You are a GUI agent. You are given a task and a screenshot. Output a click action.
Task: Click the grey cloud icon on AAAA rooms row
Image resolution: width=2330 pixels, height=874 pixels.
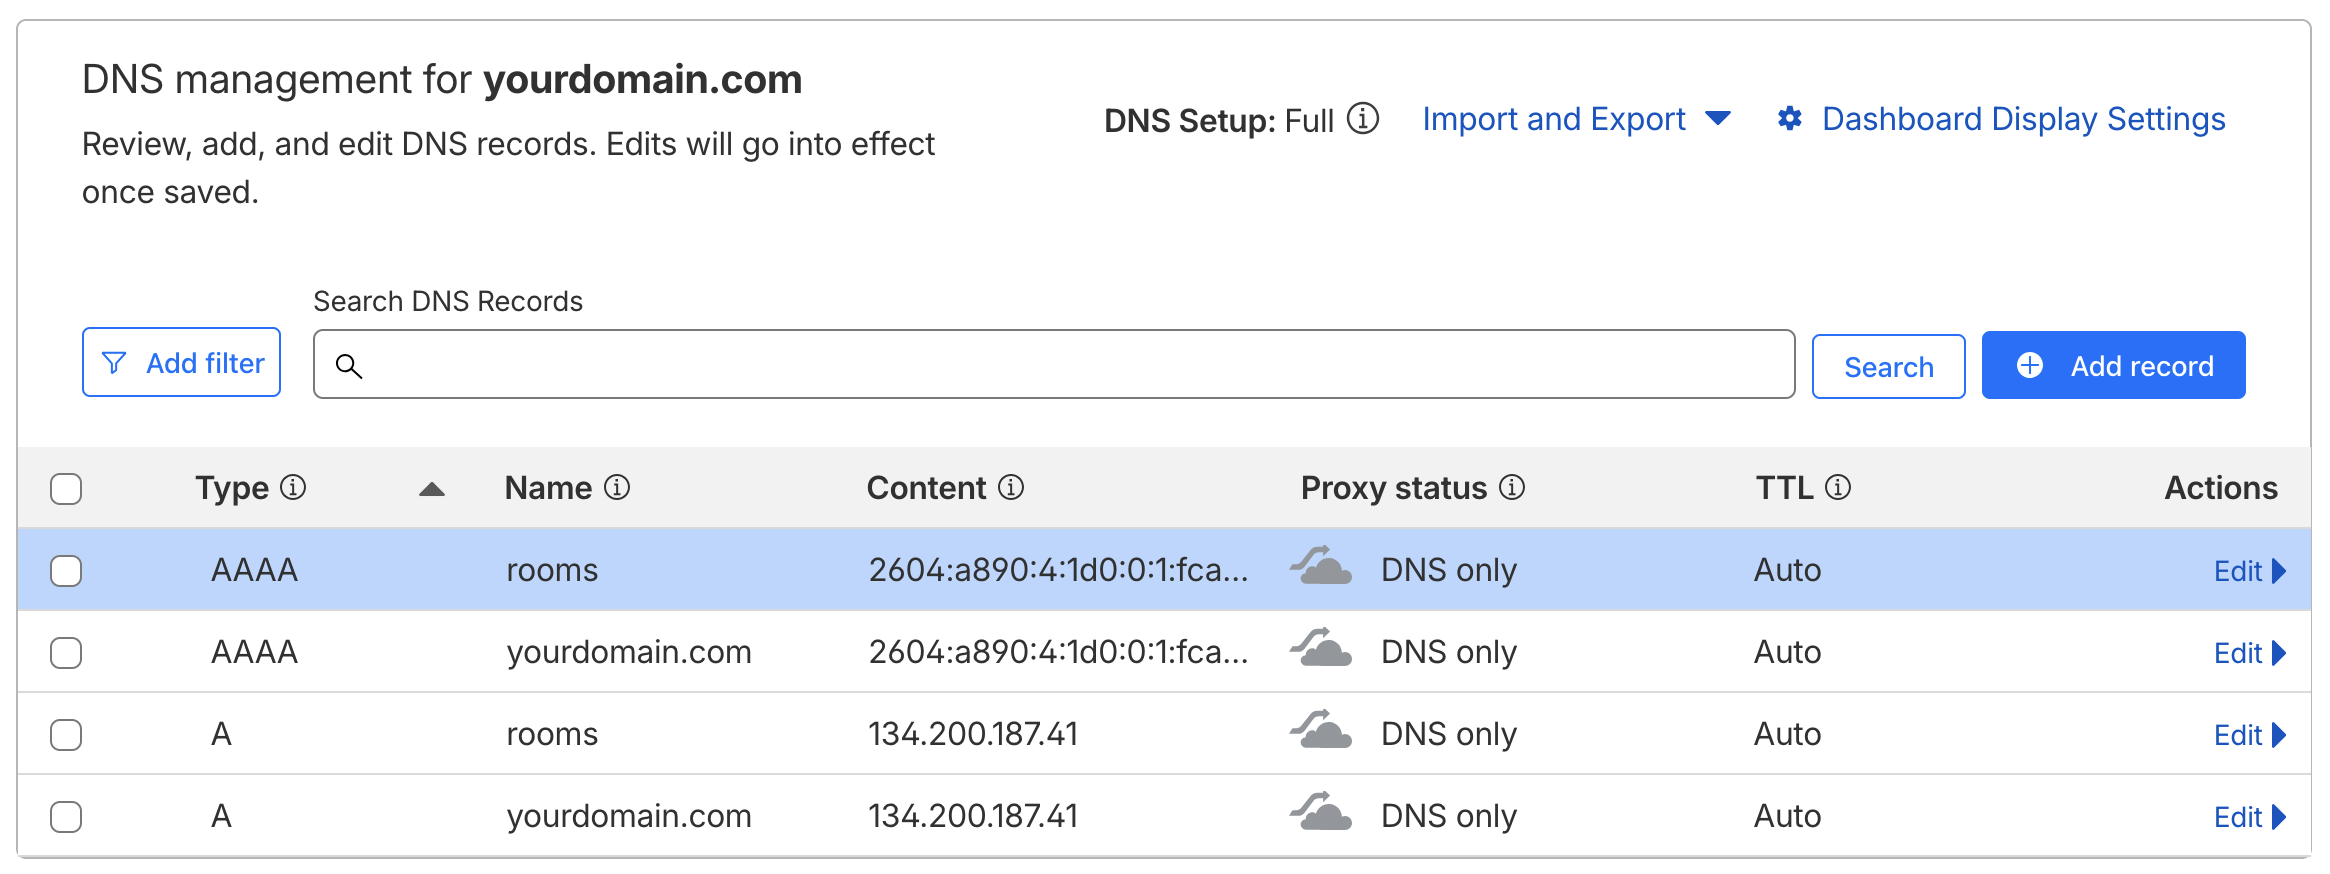coord(1321,568)
